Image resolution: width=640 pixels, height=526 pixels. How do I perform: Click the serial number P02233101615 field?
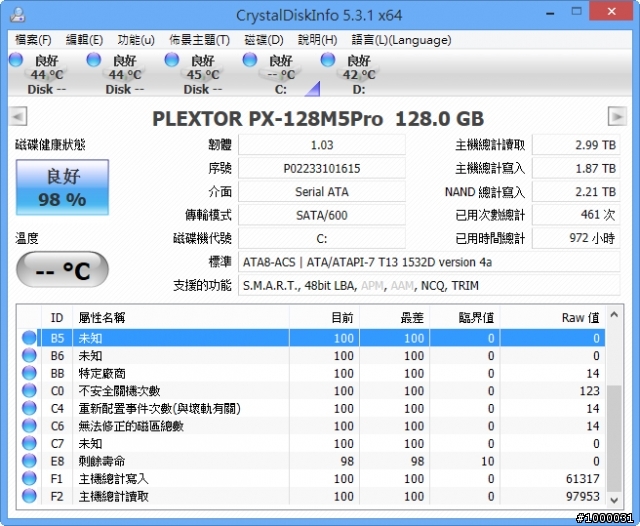point(322,168)
